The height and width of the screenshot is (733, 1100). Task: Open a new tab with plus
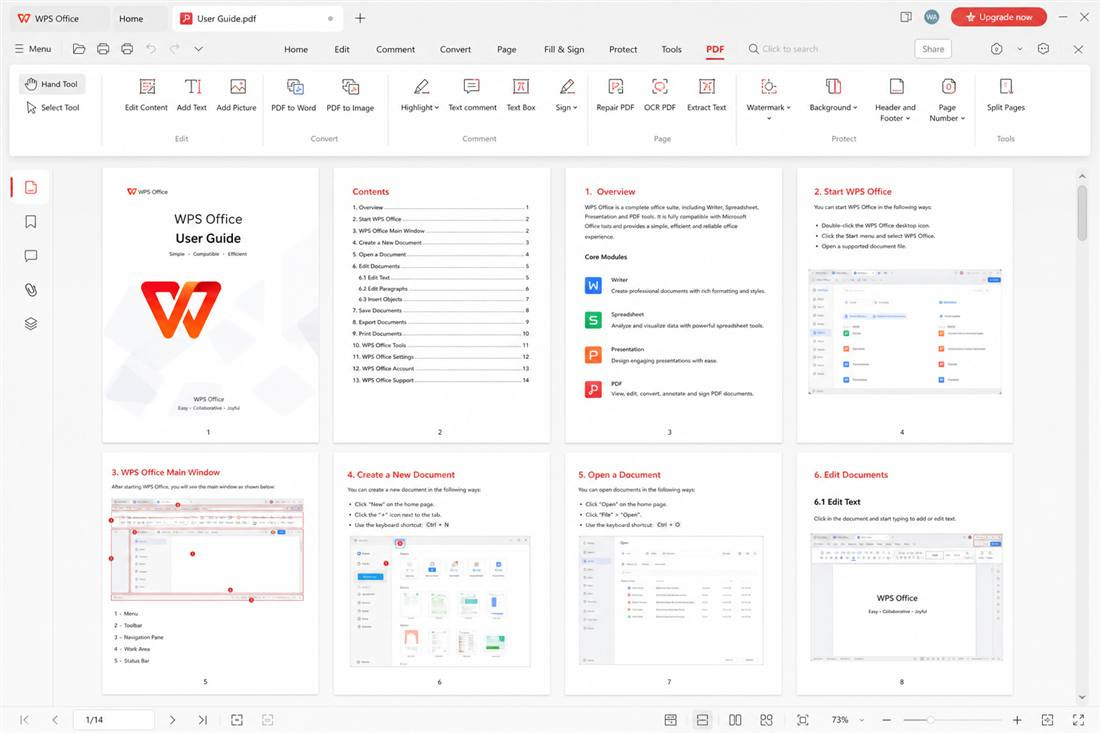(x=360, y=18)
